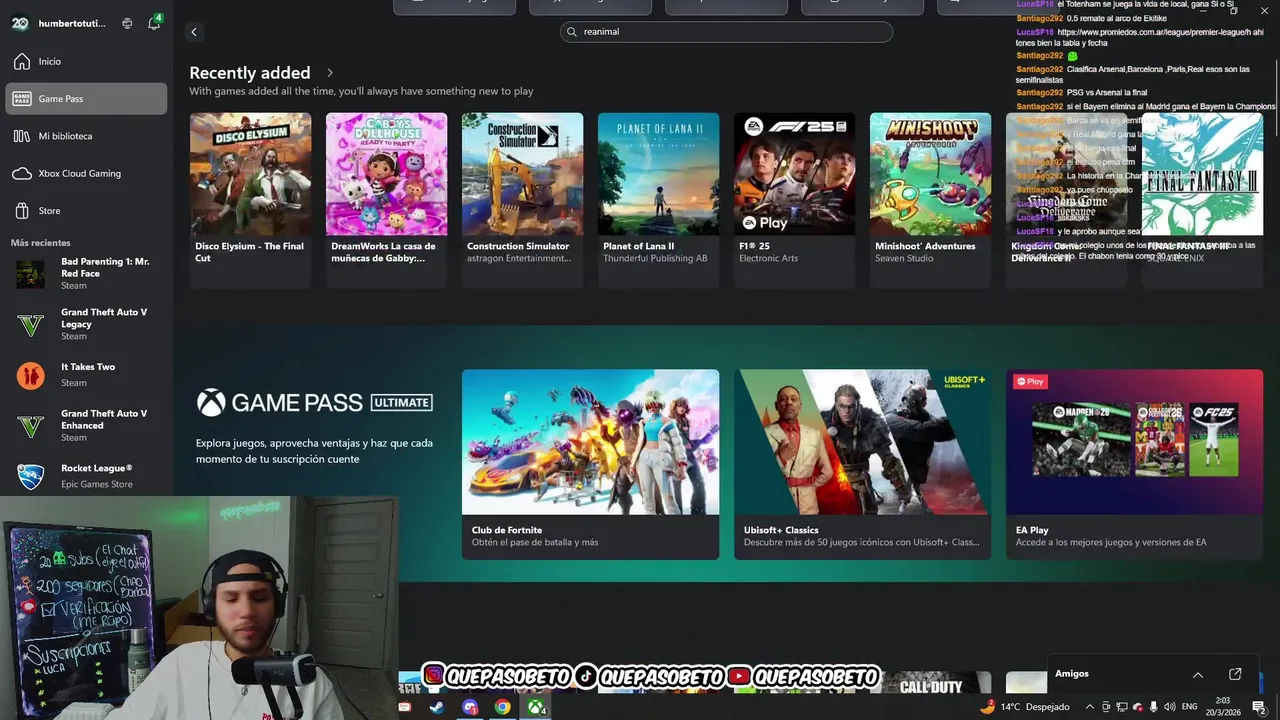Launch Grand Theft Auto V Legacy

(86, 324)
